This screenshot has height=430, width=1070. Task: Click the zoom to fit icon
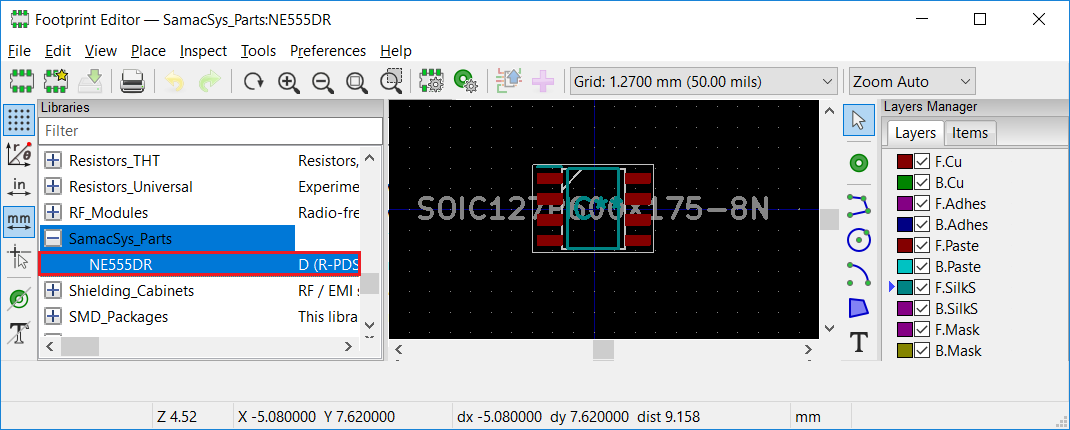tap(356, 82)
